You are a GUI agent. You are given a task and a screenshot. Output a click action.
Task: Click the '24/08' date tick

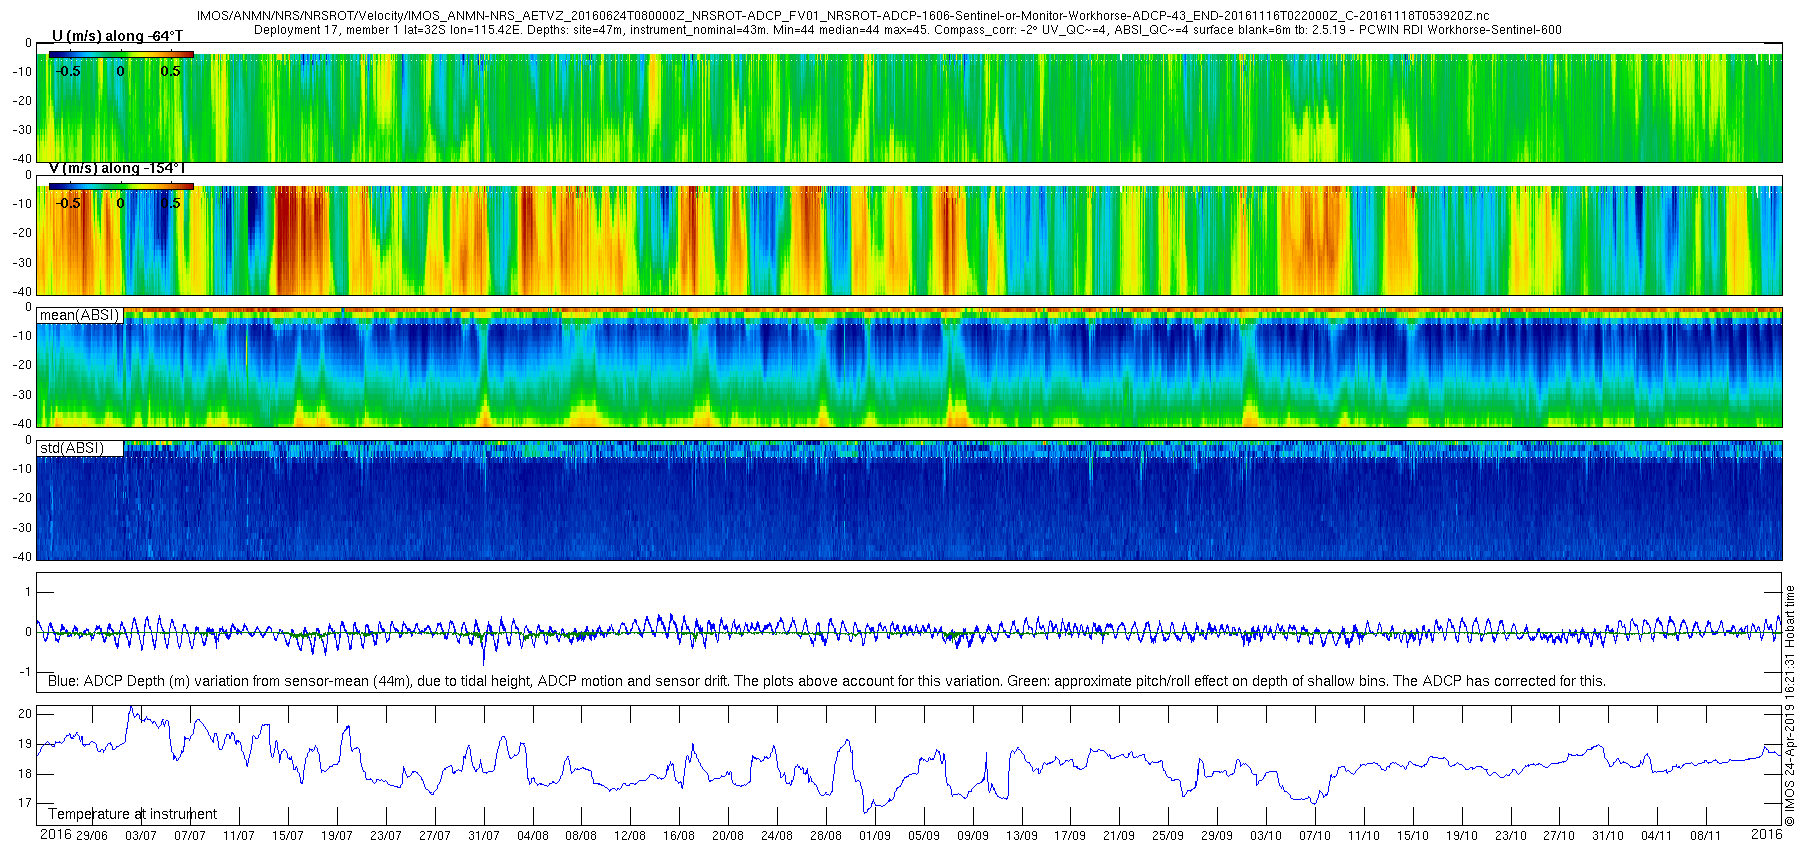coord(776,836)
